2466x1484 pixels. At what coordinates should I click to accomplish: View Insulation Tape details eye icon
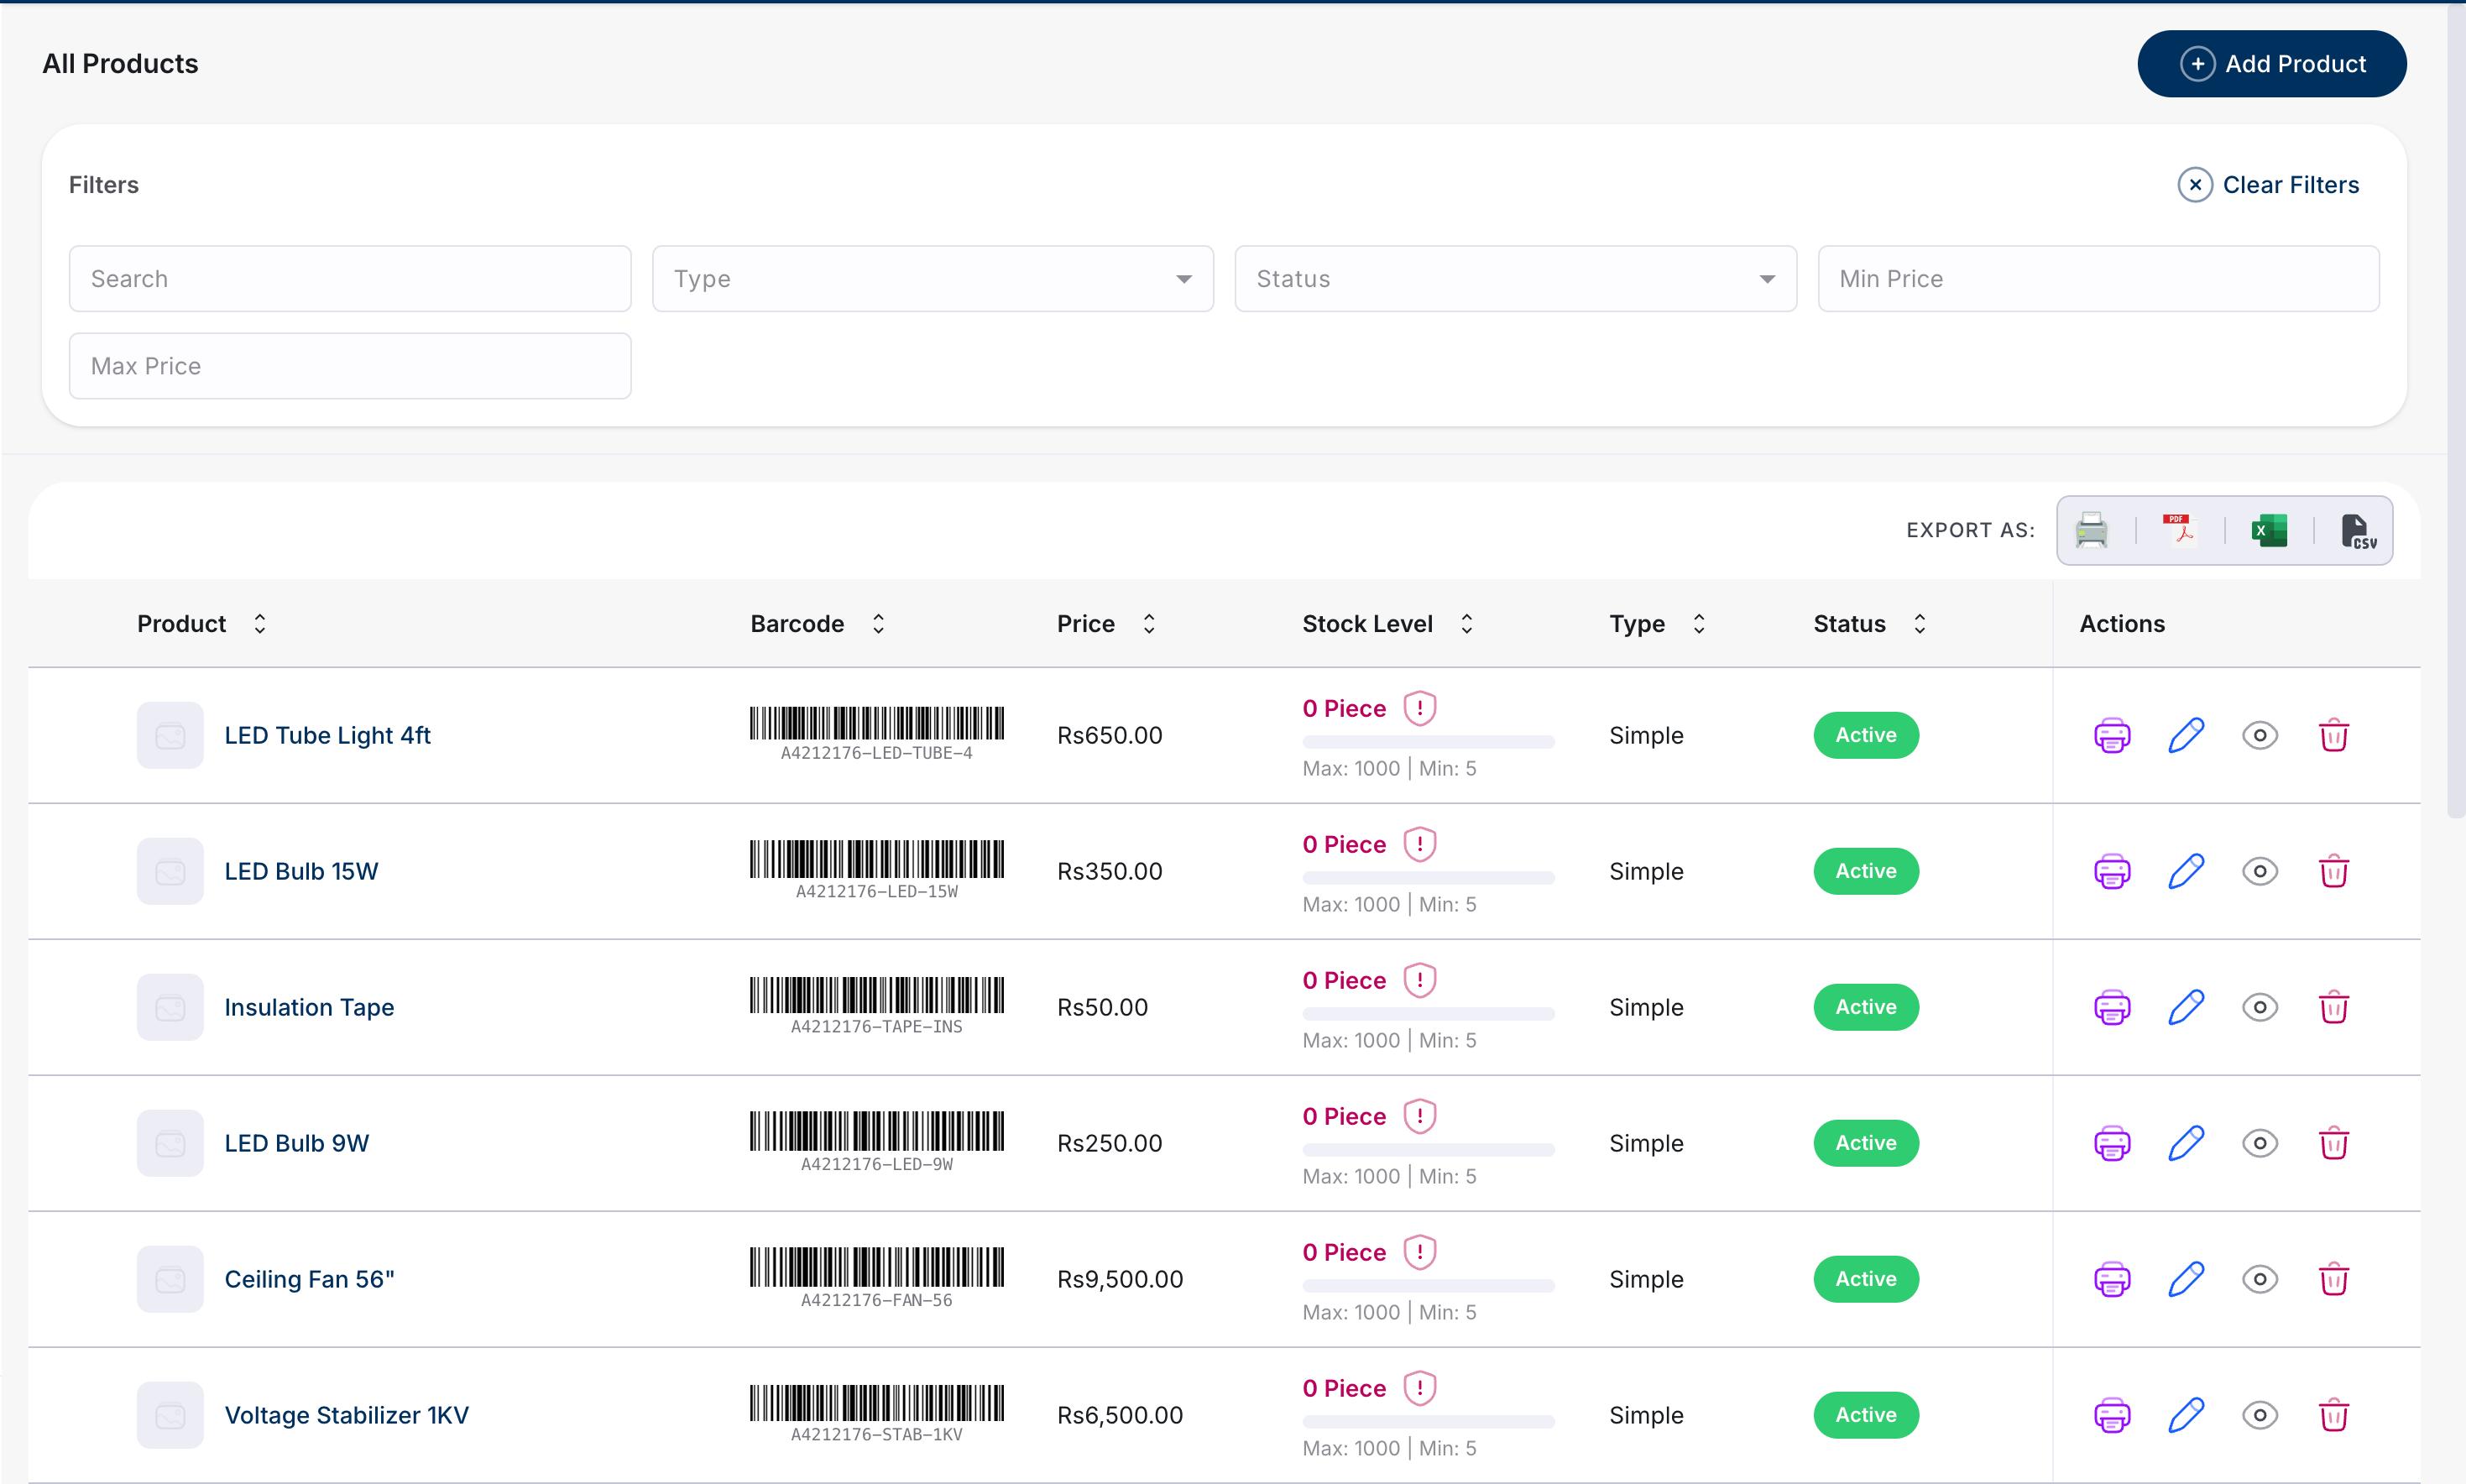pos(2259,1008)
